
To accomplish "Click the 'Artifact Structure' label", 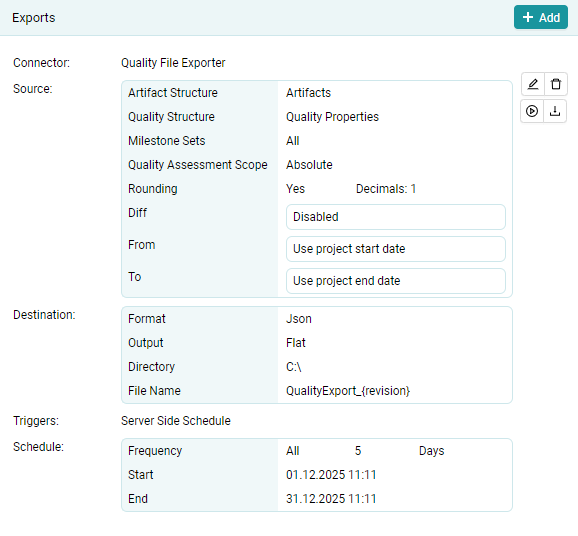I will tap(173, 93).
